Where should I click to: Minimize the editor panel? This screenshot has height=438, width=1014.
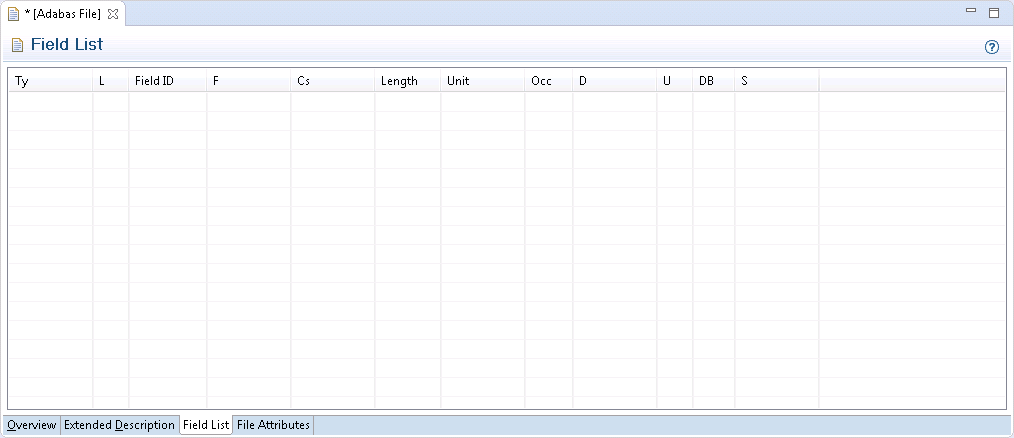tap(971, 12)
